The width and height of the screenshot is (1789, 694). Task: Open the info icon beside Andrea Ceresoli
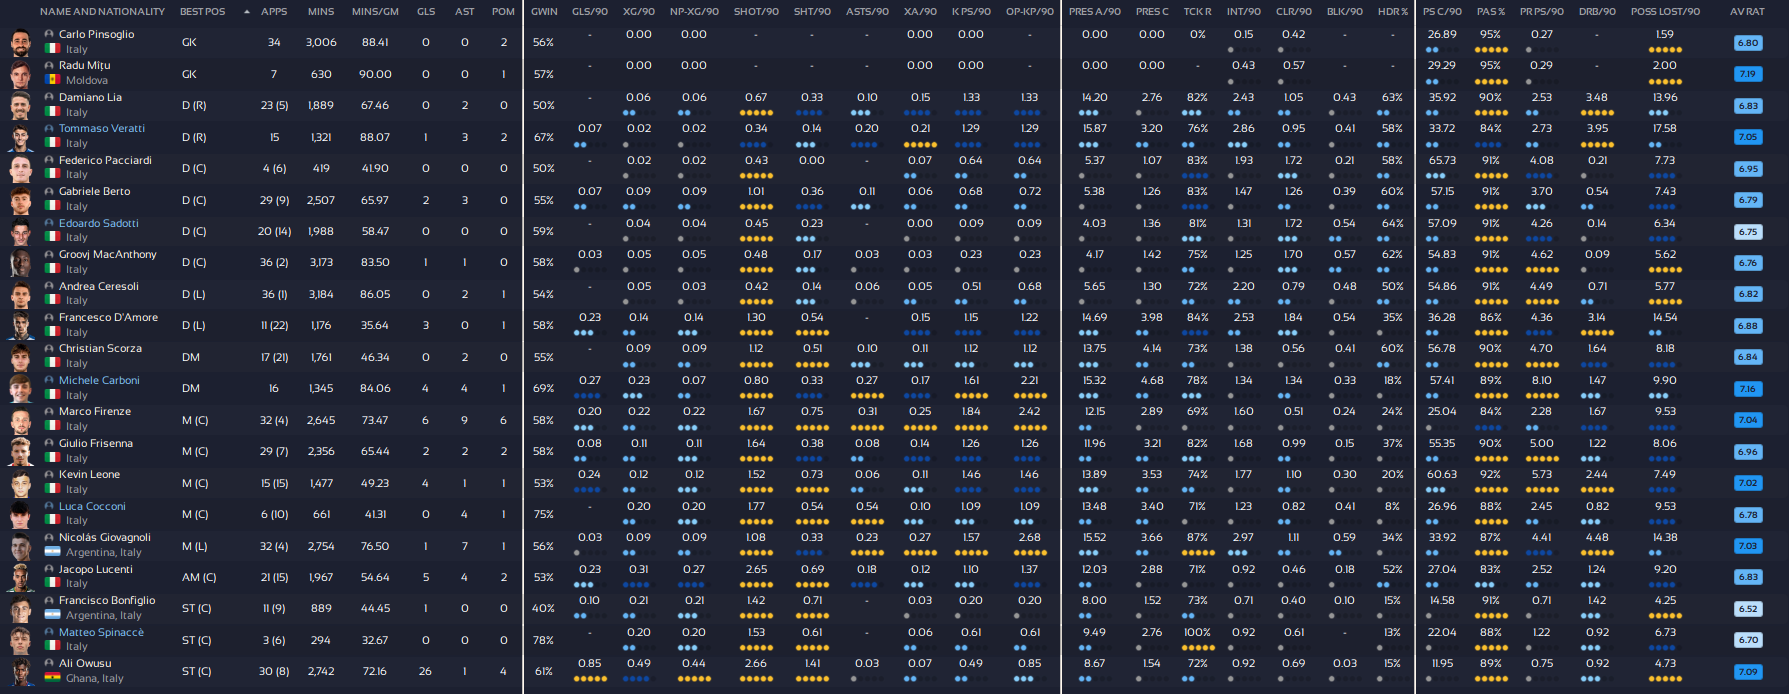[50, 286]
